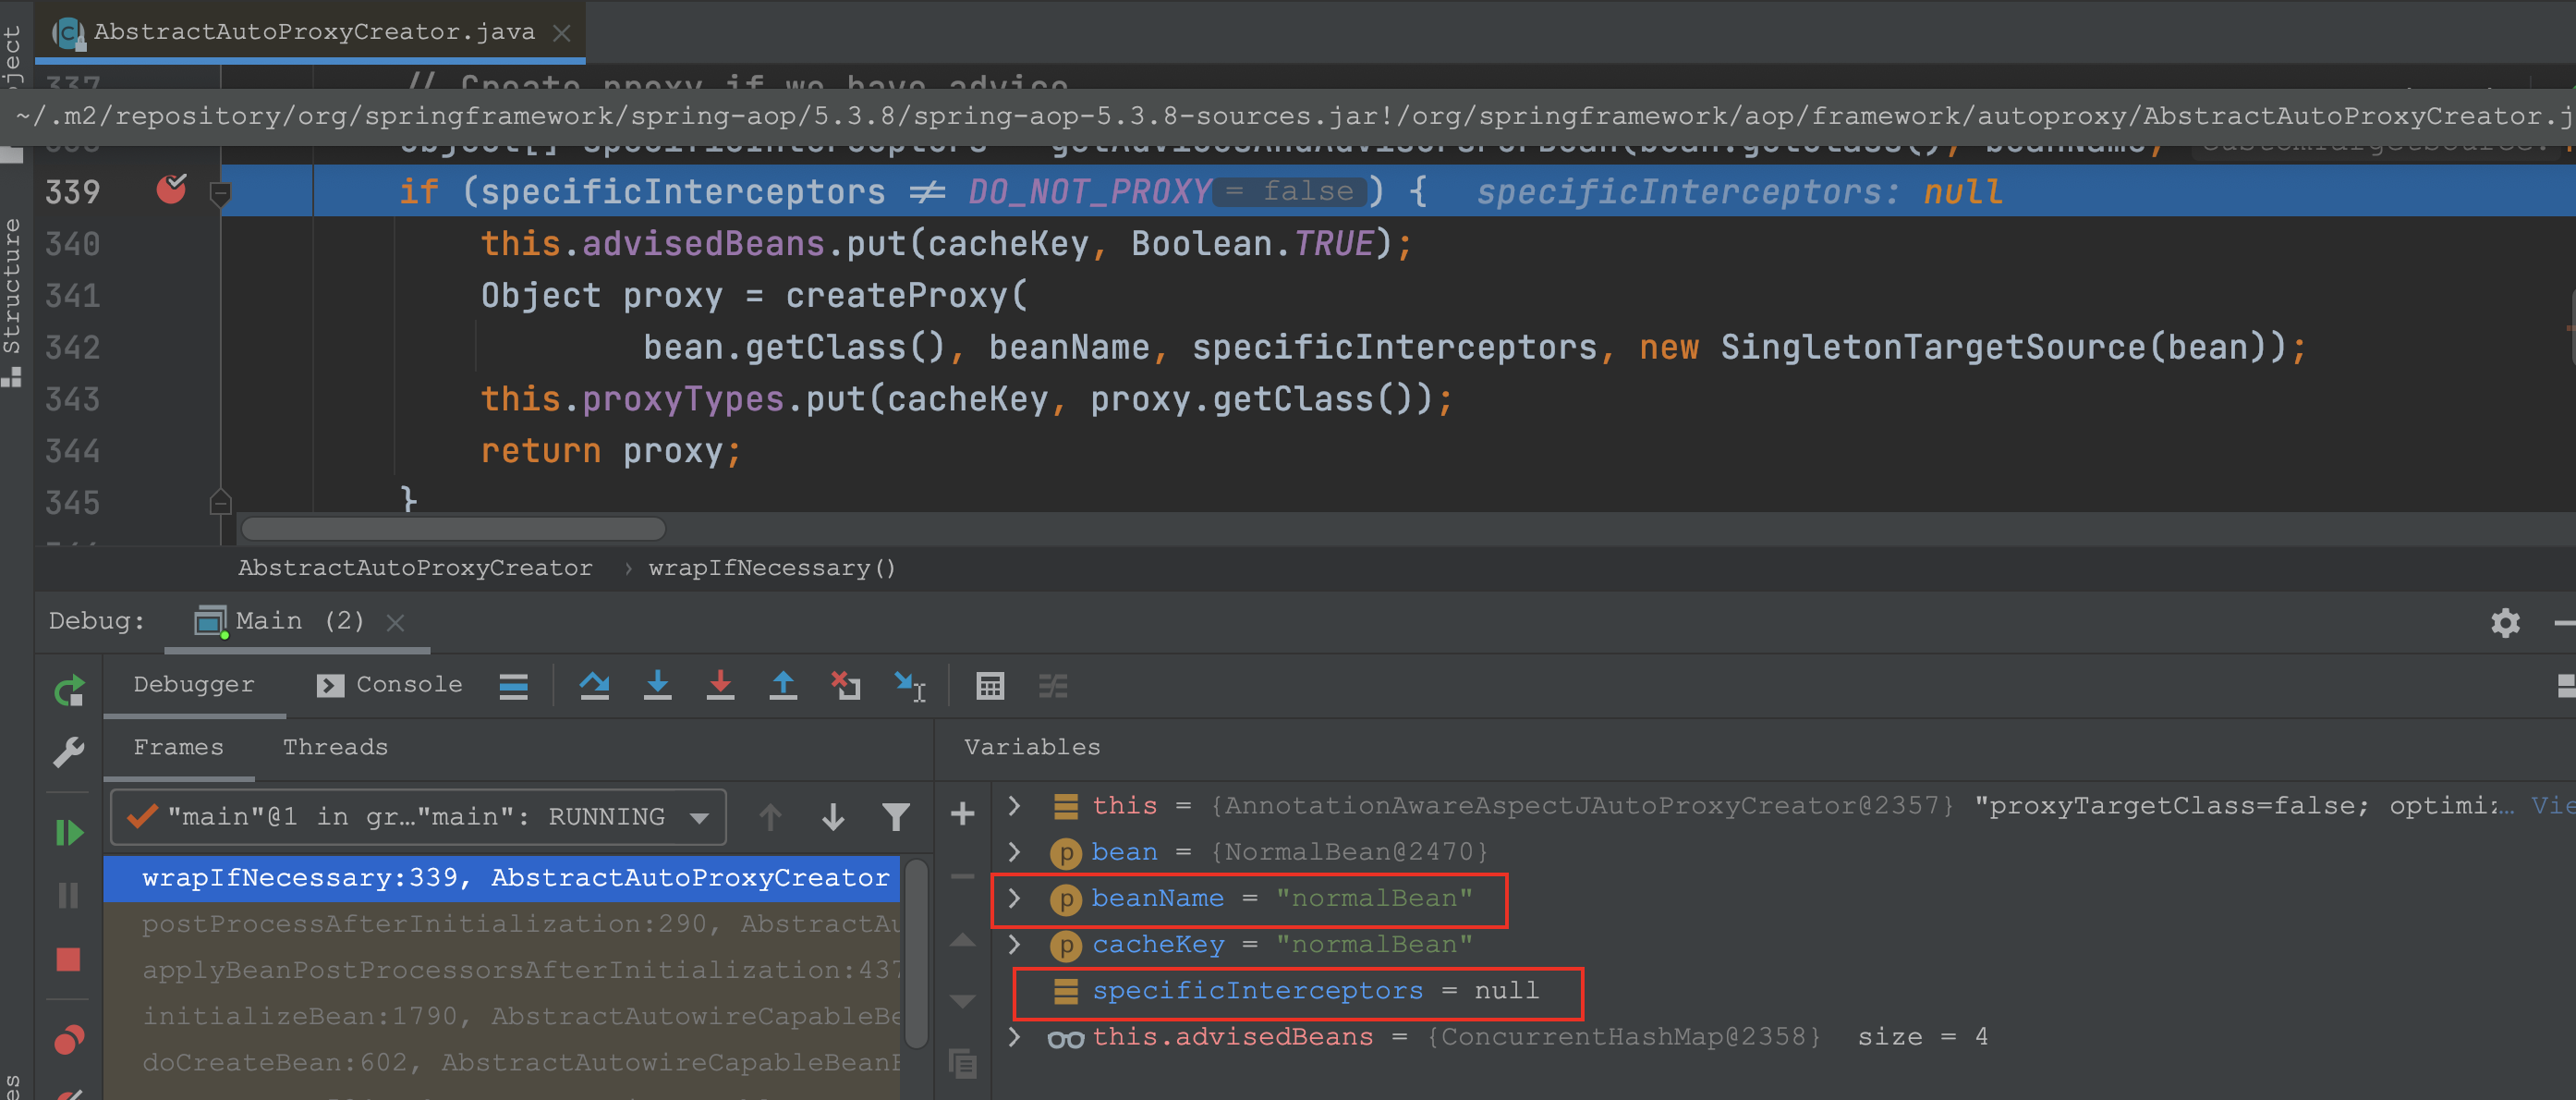Click the fold end marker at line 345
Image resolution: width=2576 pixels, height=1100 pixels.
pyautogui.click(x=221, y=501)
